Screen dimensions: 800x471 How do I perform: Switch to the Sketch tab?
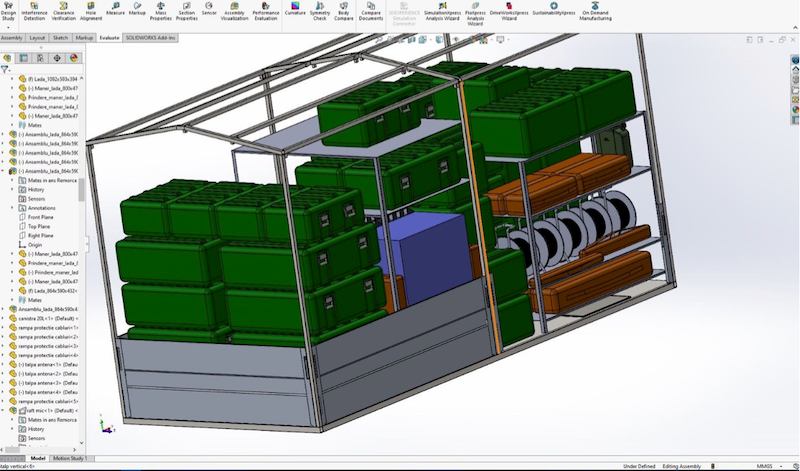coord(59,37)
